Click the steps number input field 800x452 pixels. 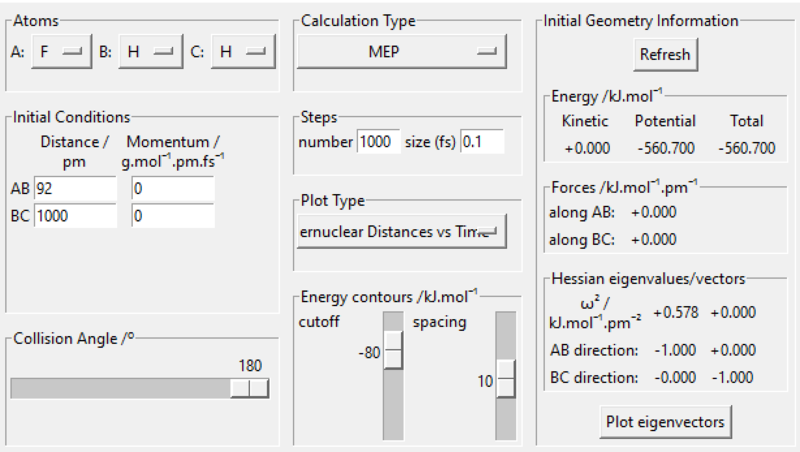pyautogui.click(x=379, y=142)
